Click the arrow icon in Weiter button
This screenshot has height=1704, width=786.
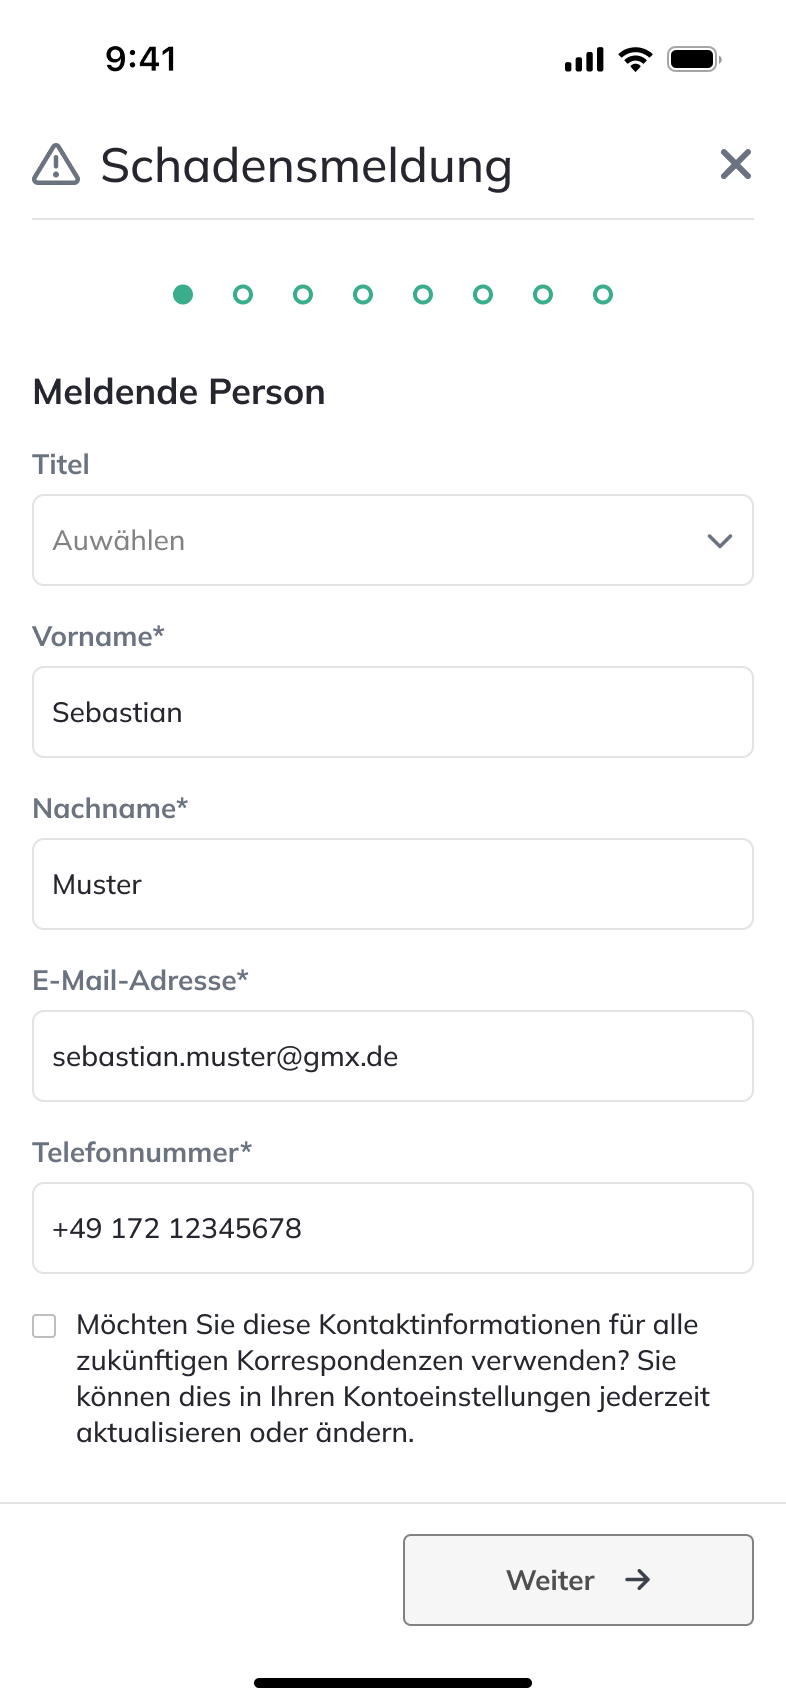637,1579
